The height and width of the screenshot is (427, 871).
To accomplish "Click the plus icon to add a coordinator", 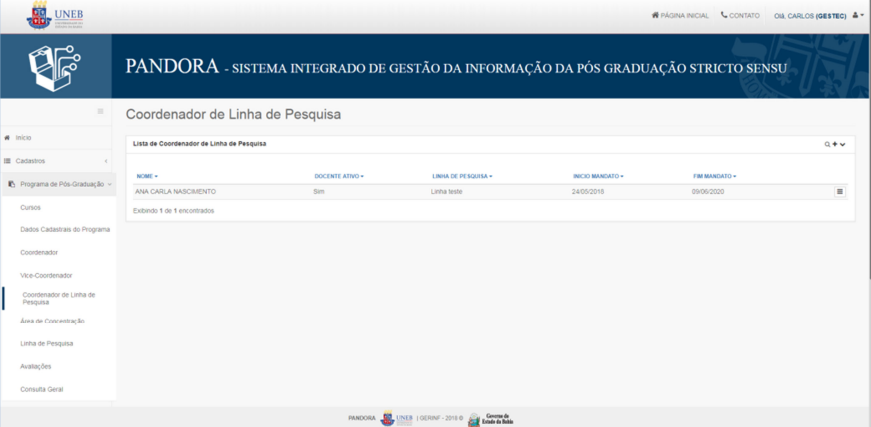I will [834, 144].
